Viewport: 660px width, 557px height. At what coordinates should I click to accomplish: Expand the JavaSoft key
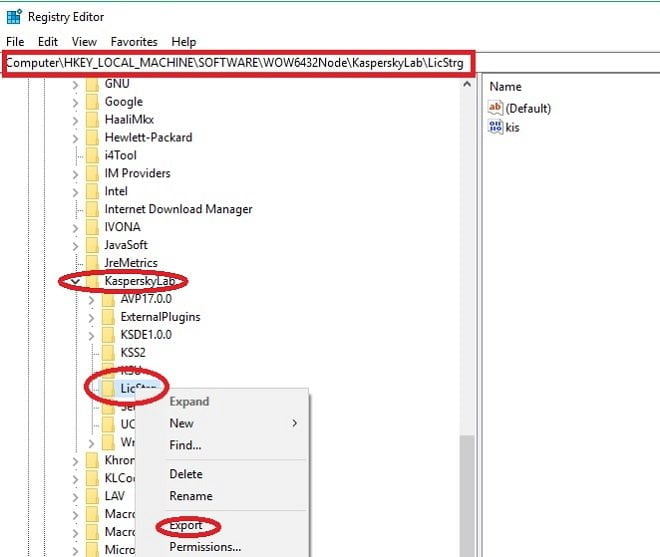[75, 245]
